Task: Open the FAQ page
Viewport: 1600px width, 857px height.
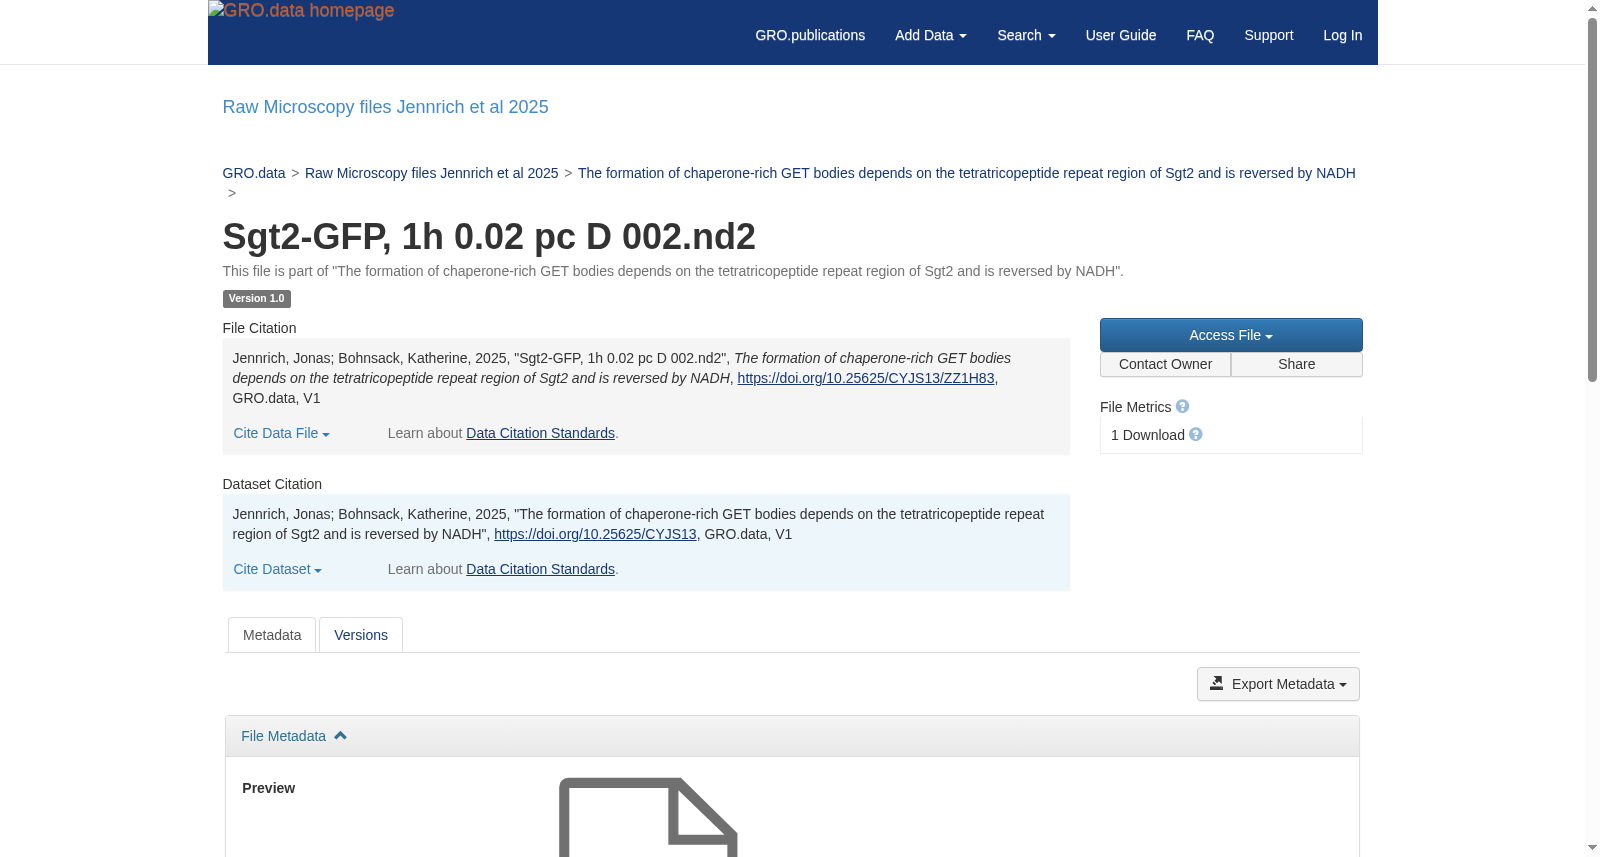Action: [x=1200, y=35]
